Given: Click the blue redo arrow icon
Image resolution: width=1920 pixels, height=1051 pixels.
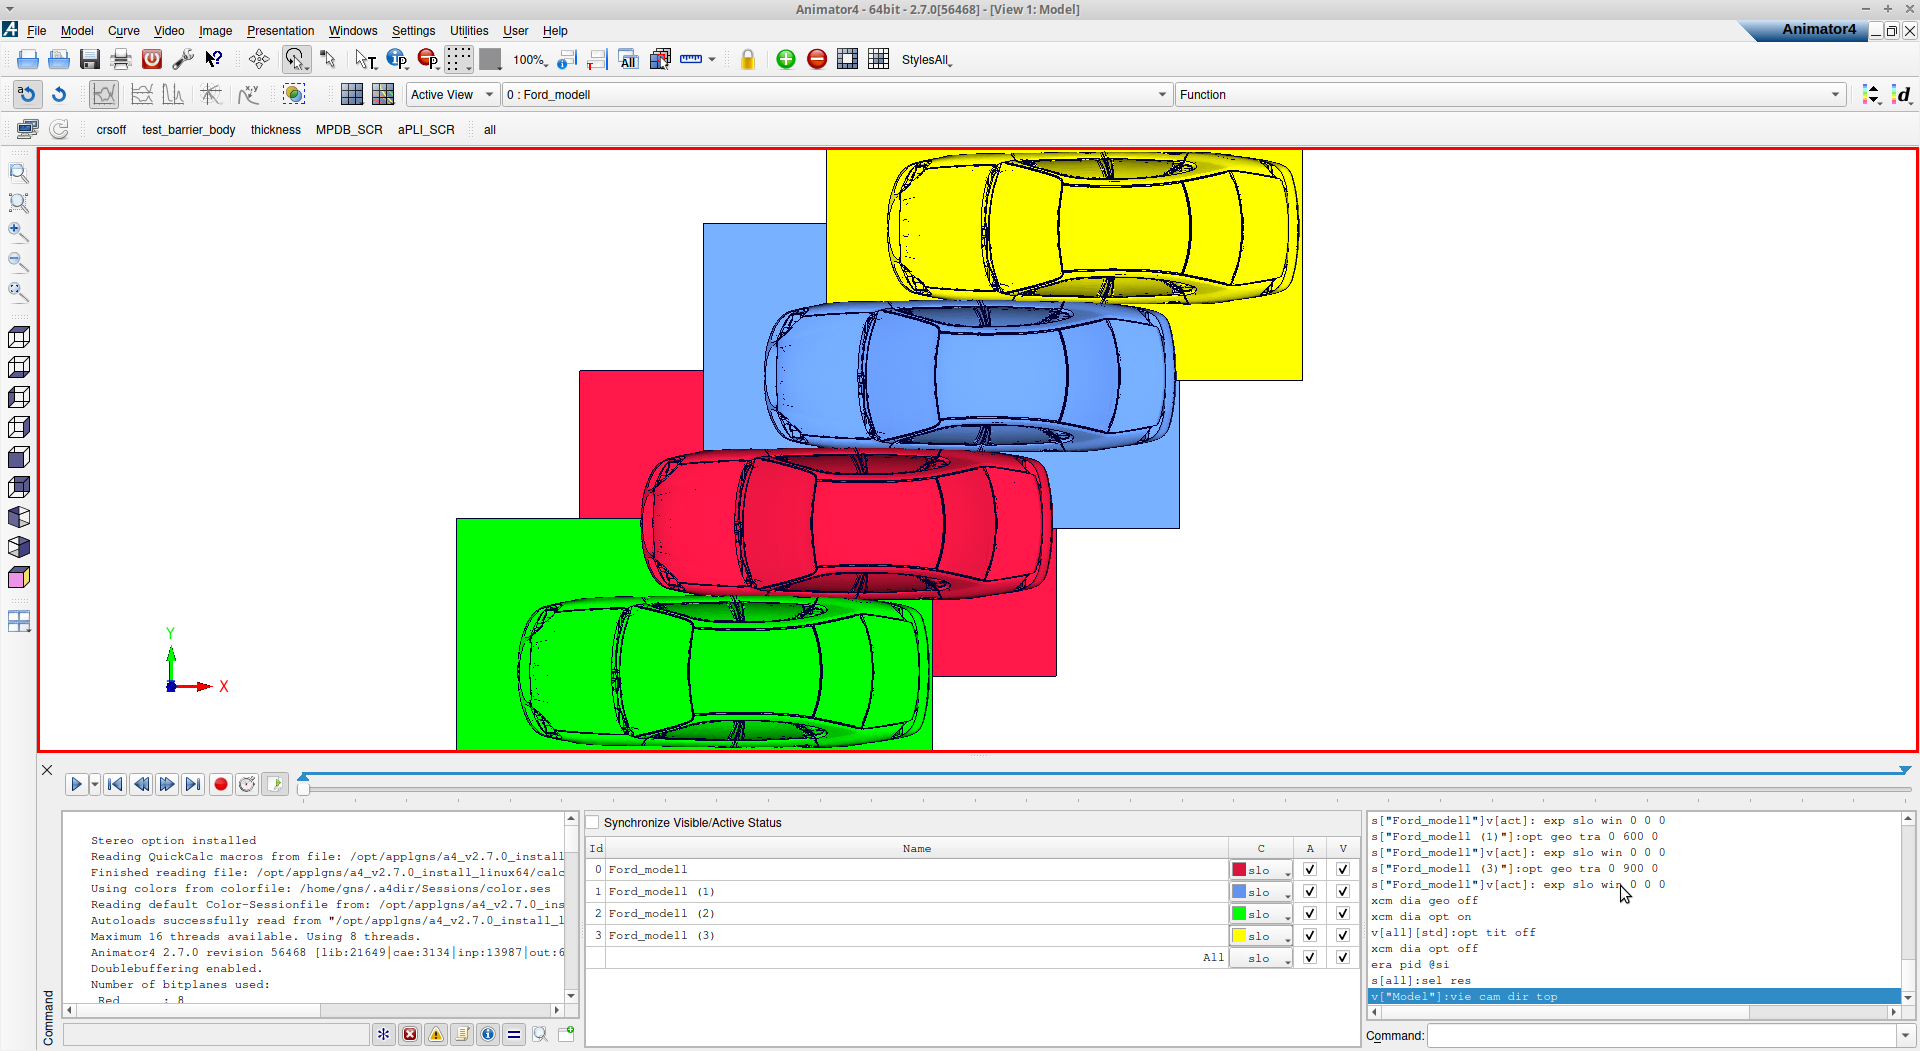Looking at the screenshot, I should click(59, 95).
